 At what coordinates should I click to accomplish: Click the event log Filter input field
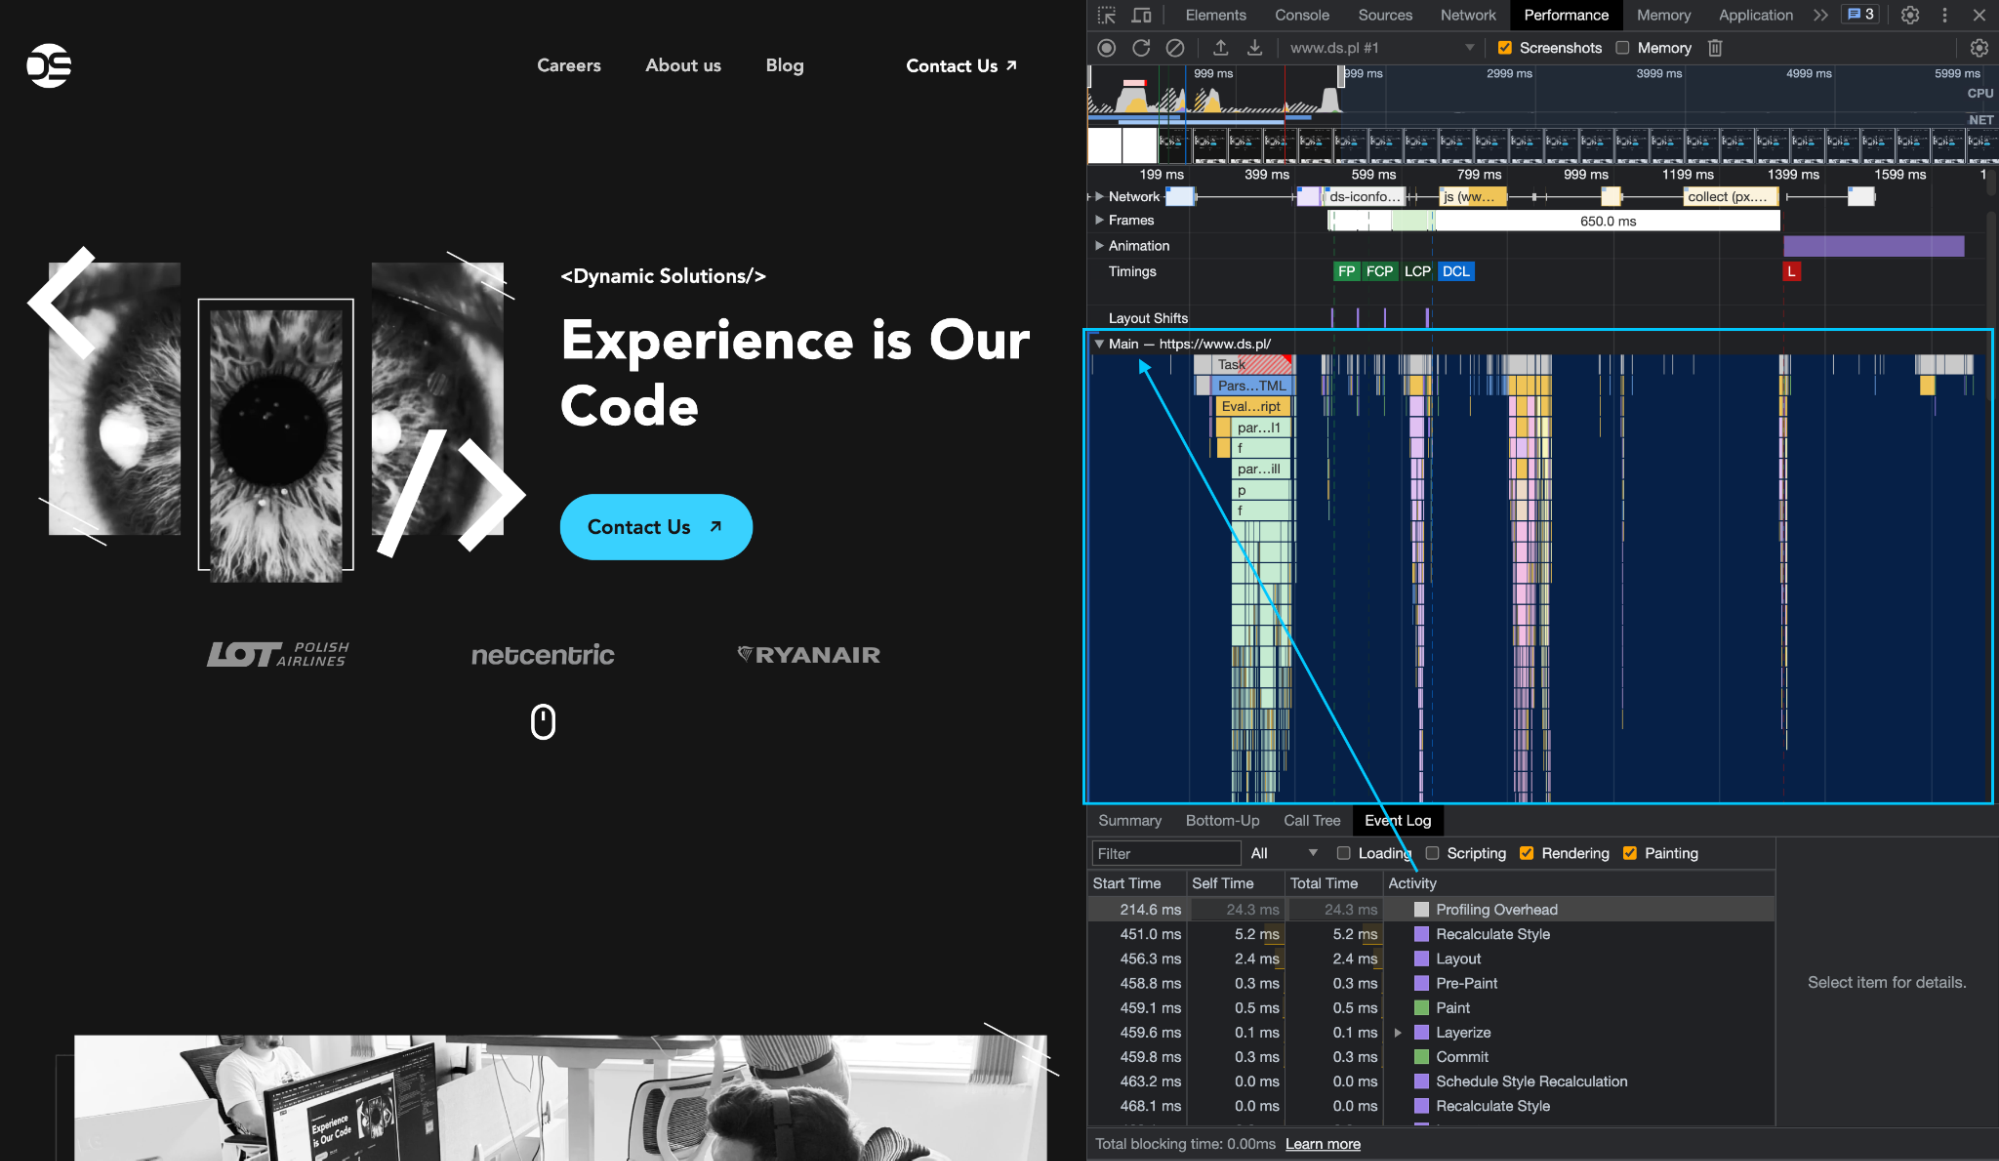[x=1165, y=853]
